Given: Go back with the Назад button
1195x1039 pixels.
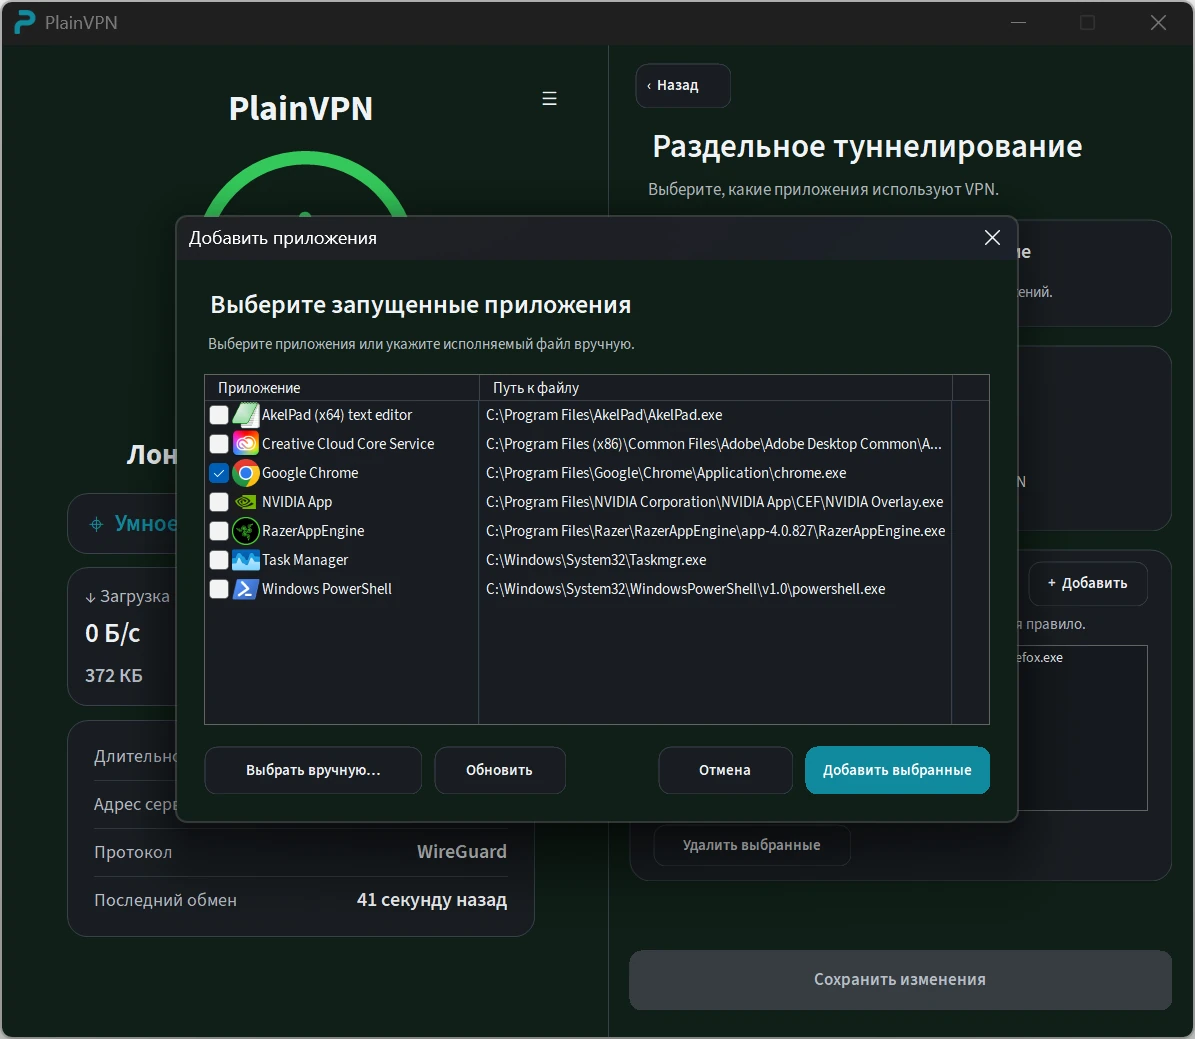Looking at the screenshot, I should point(683,85).
